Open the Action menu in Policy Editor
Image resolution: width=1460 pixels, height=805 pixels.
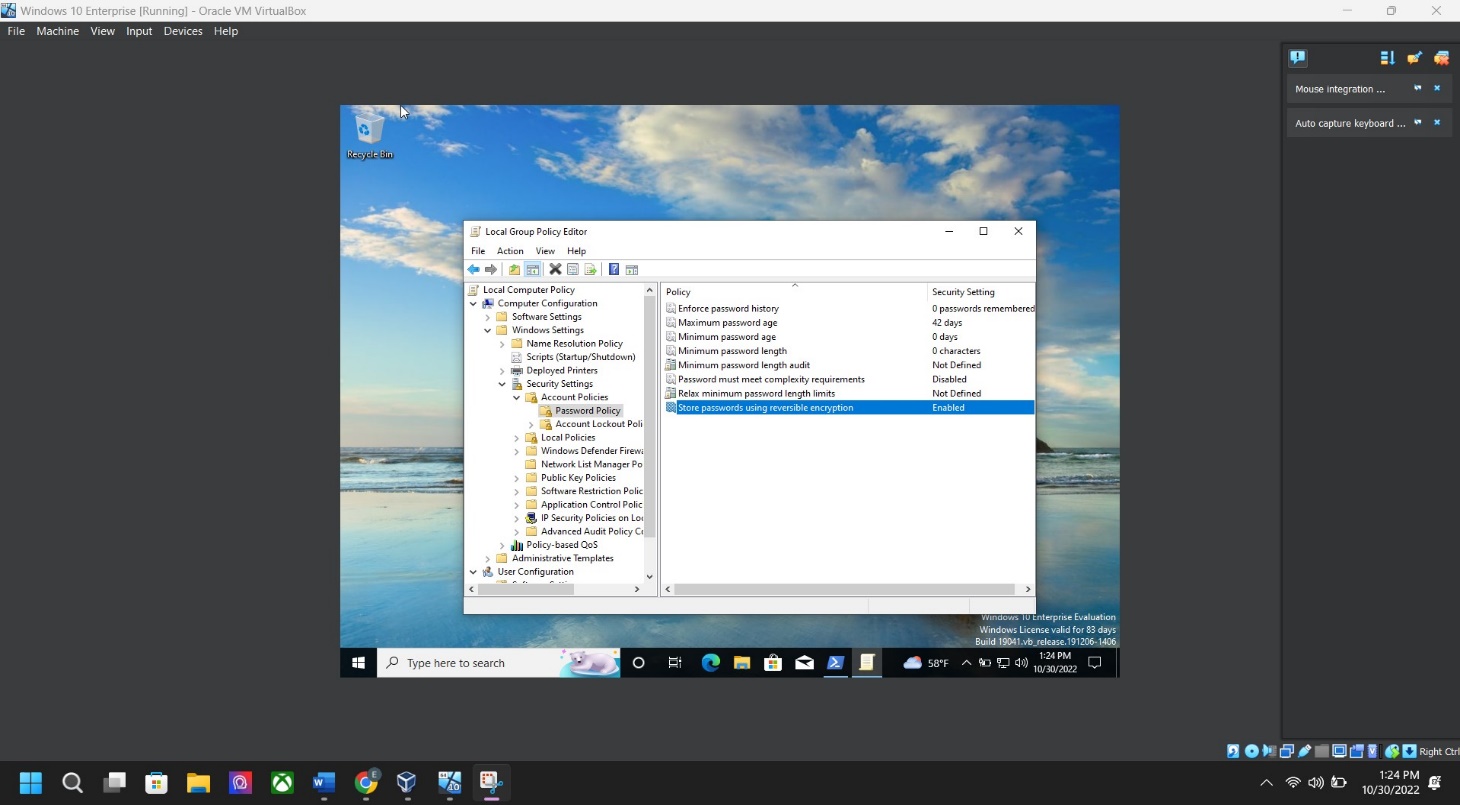point(510,251)
